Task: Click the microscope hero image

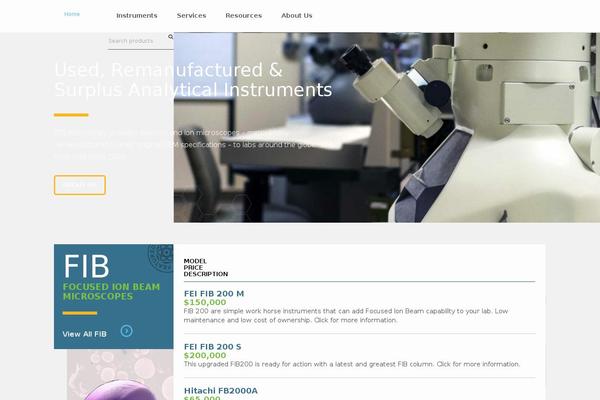Action: click(387, 127)
